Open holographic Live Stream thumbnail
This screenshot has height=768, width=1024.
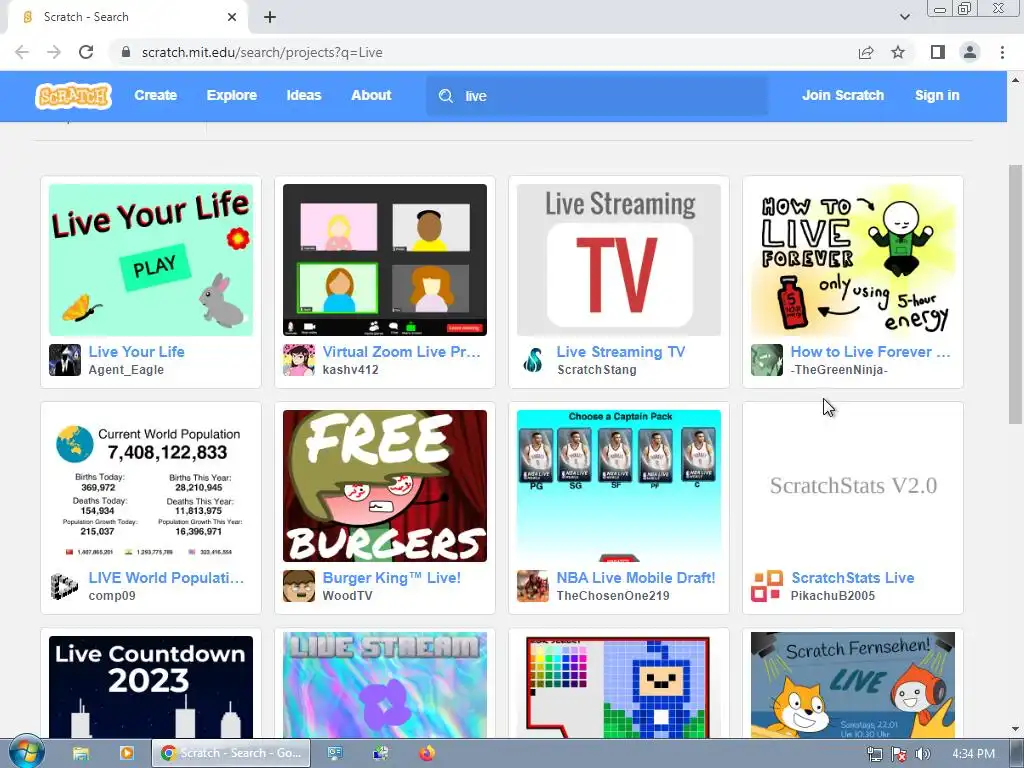pyautogui.click(x=385, y=685)
